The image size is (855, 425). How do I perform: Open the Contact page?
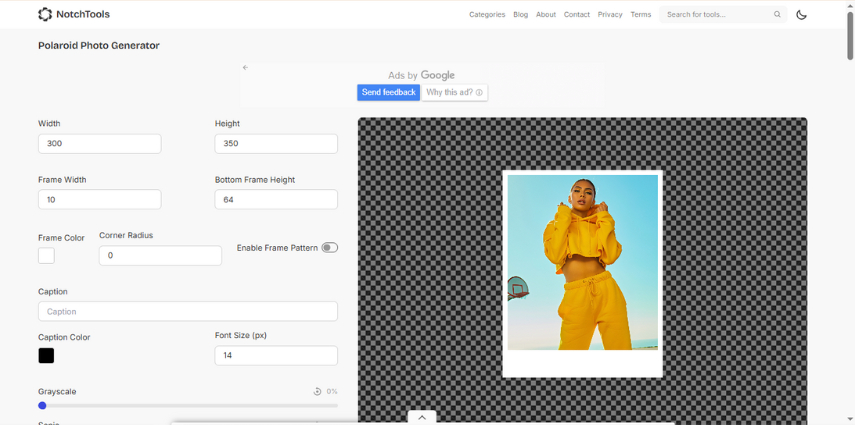pyautogui.click(x=576, y=15)
